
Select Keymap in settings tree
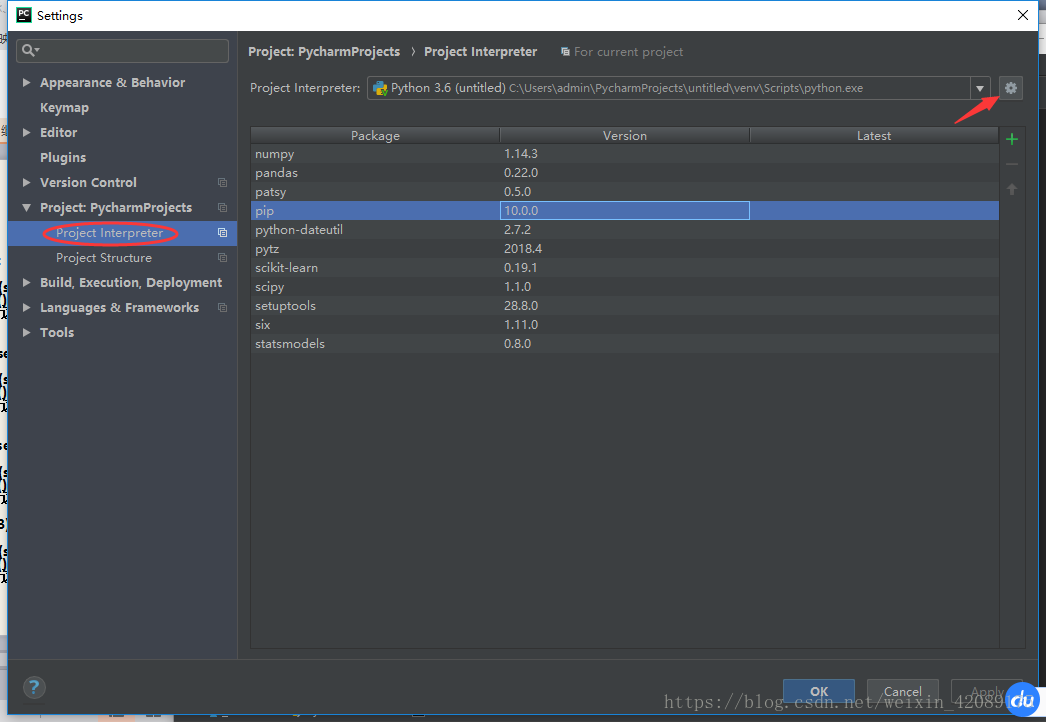tap(64, 107)
